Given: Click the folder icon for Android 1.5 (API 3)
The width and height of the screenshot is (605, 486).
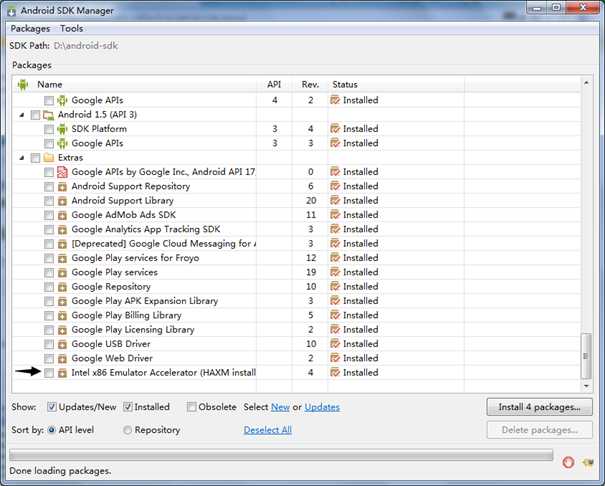Looking at the screenshot, I should click(49, 115).
